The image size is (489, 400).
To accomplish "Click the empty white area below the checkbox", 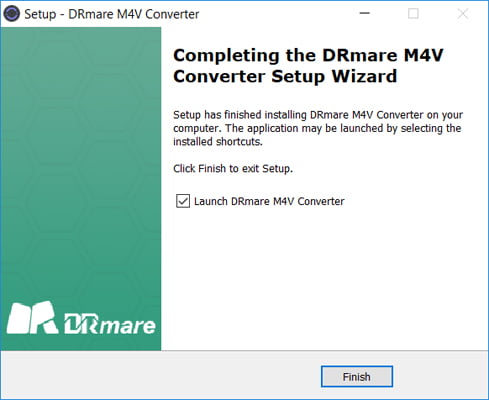I will click(323, 277).
